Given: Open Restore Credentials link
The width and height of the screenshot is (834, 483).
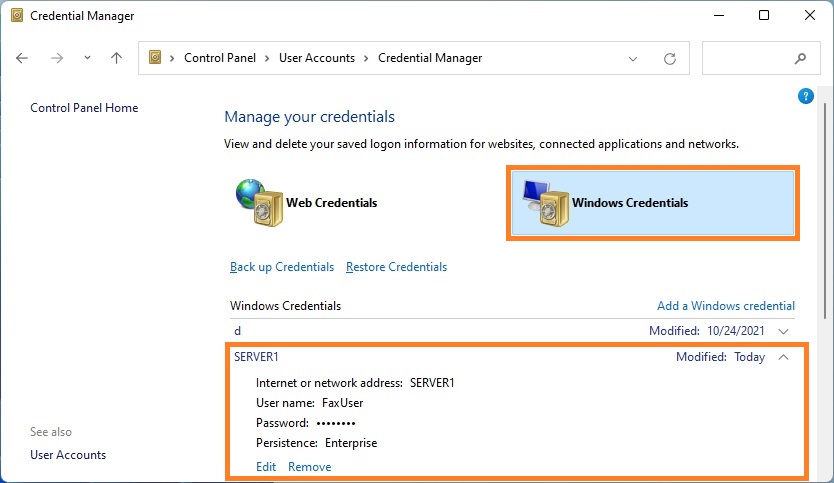Looking at the screenshot, I should 396,267.
